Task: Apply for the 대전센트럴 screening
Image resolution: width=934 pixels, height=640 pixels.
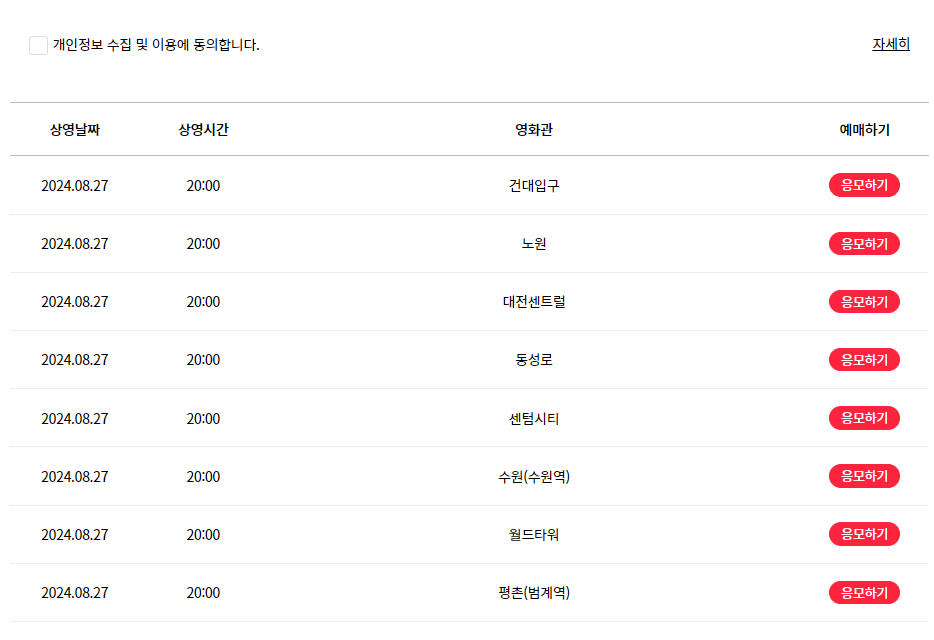Action: pos(864,302)
